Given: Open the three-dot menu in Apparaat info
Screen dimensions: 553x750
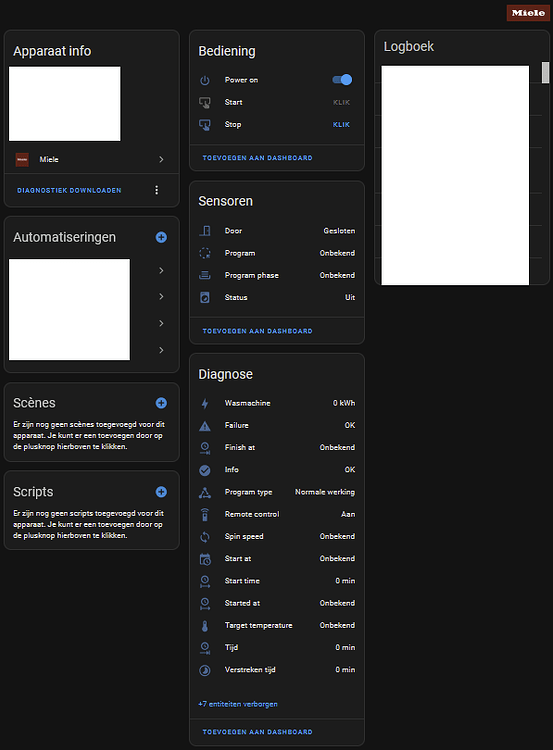Looking at the screenshot, I should 156,190.
